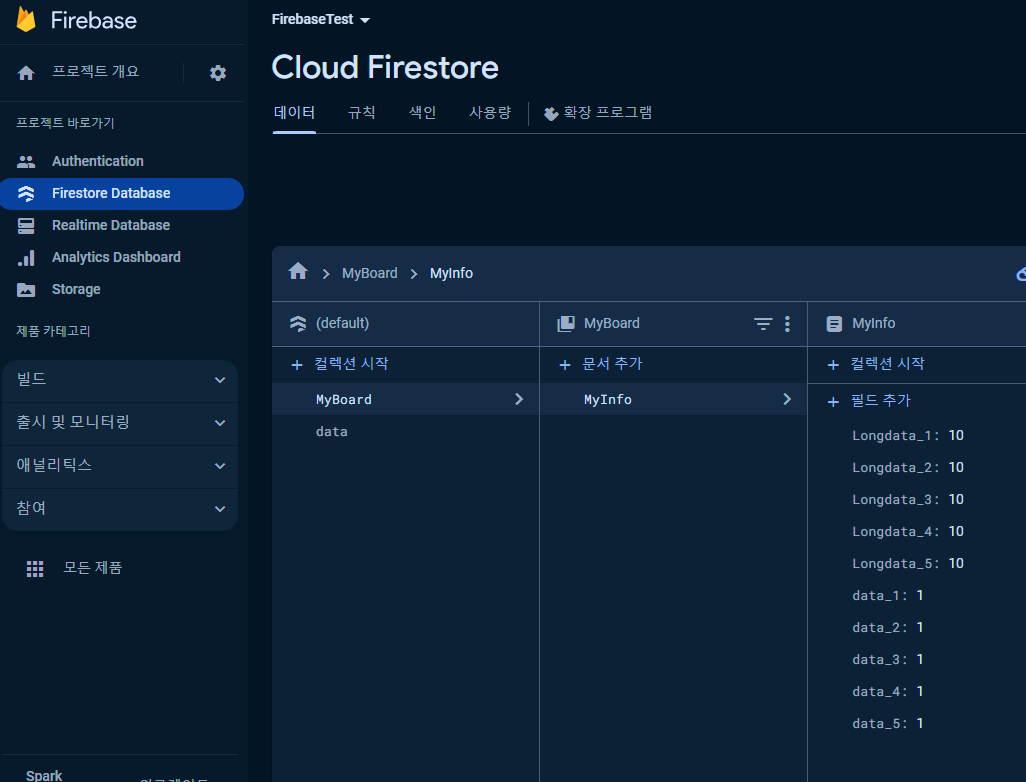Screen dimensions: 1026x782
Task: Click the all products grid icon
Action: (x=35, y=569)
